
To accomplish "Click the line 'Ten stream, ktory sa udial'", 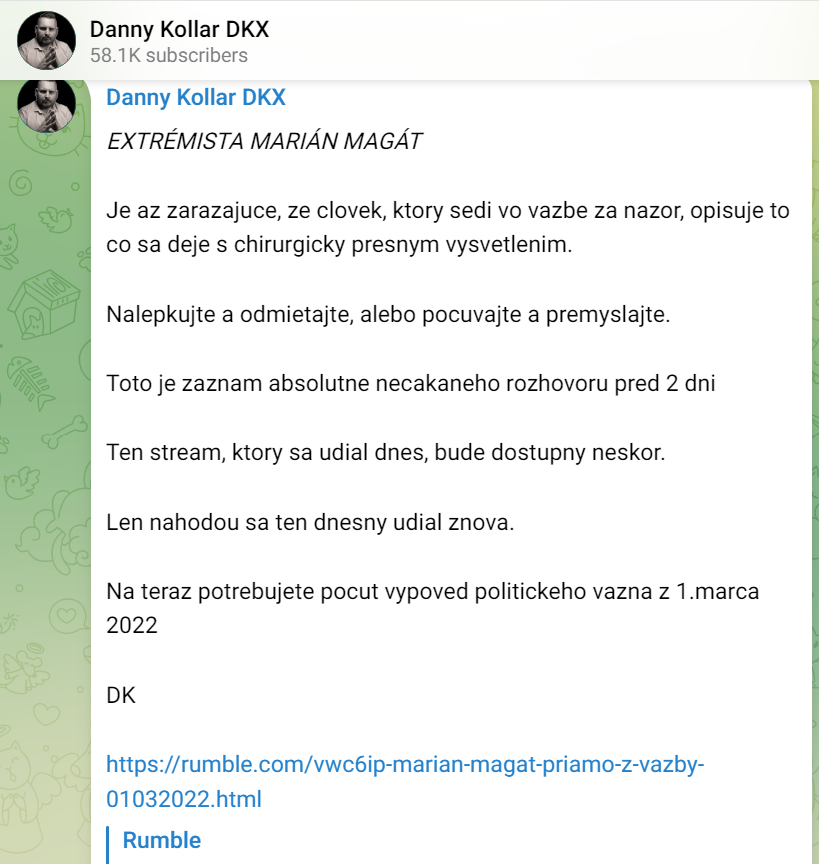I will (386, 452).
